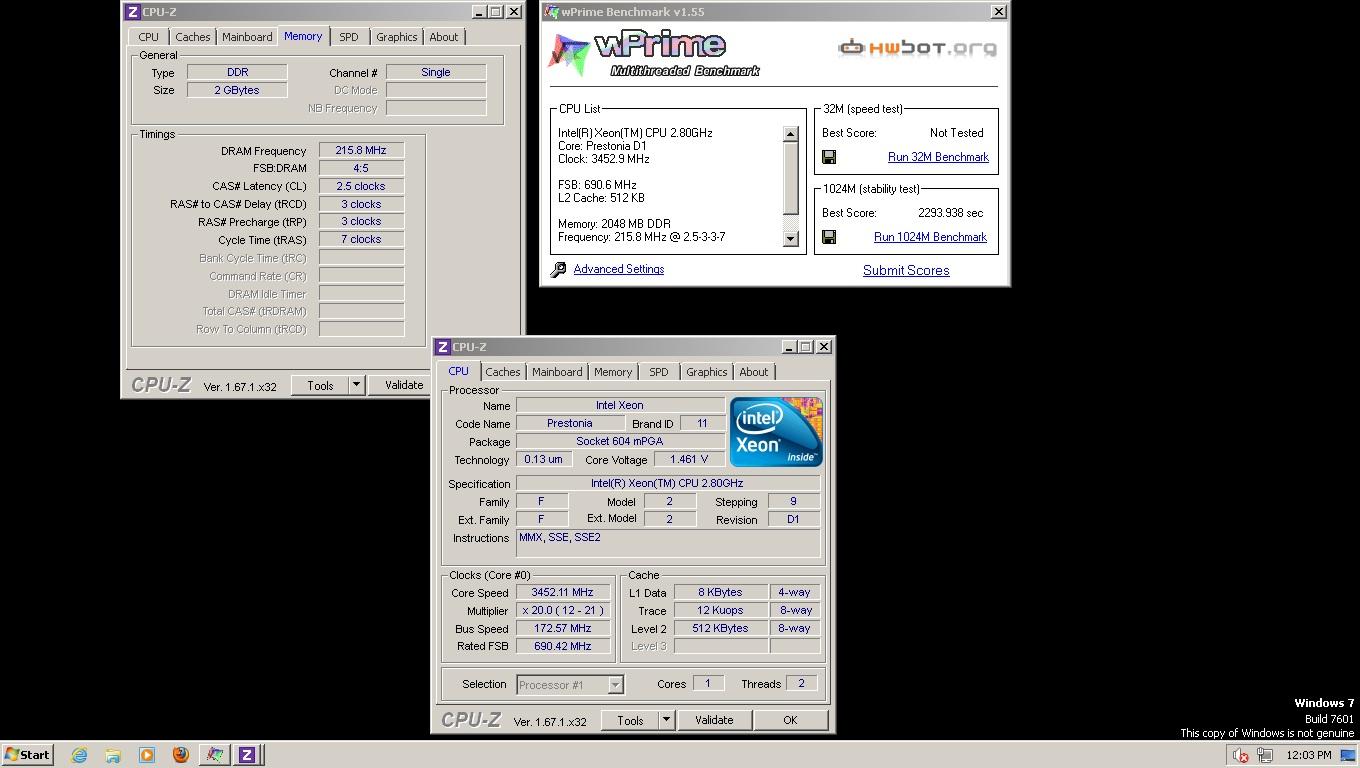Select the CPU tab in the CPU-Z Memory window
This screenshot has width=1360, height=768.
(149, 37)
